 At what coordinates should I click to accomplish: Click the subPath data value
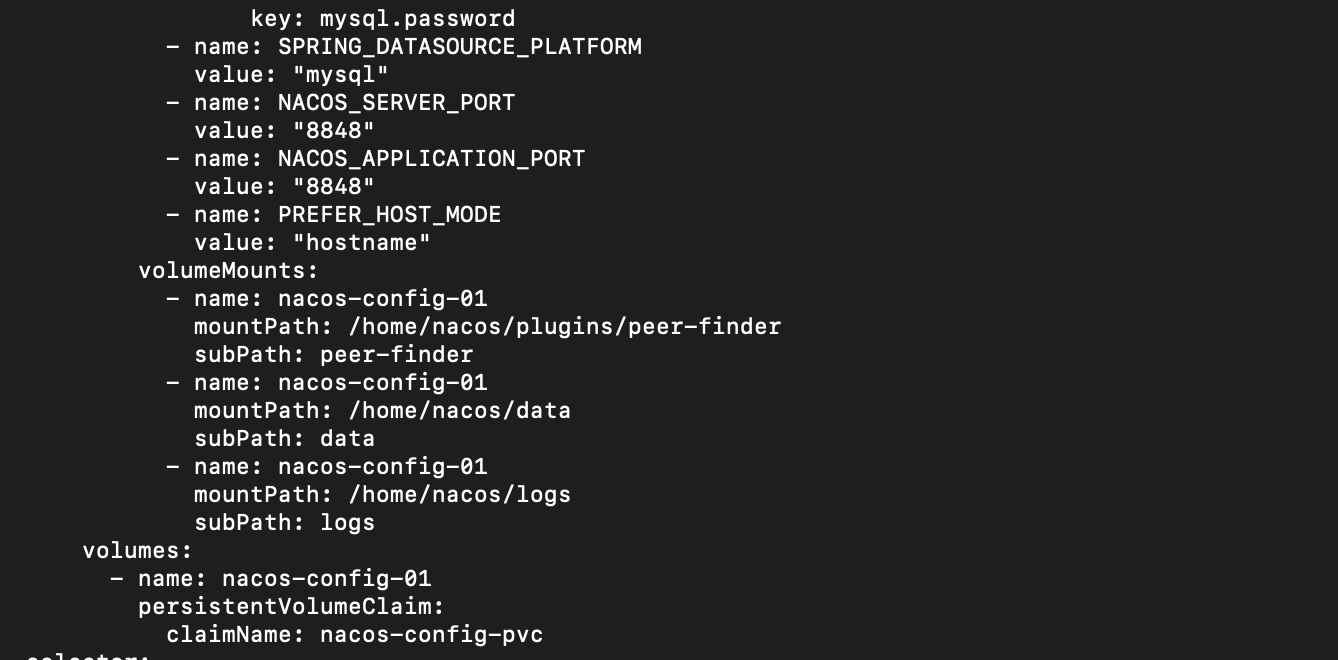[x=347, y=439]
